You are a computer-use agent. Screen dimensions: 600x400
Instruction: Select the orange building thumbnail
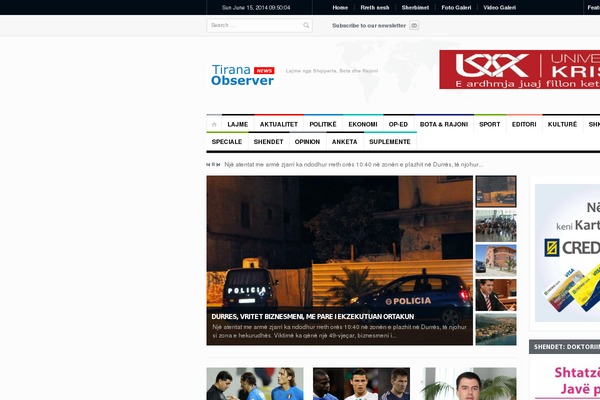(x=496, y=260)
